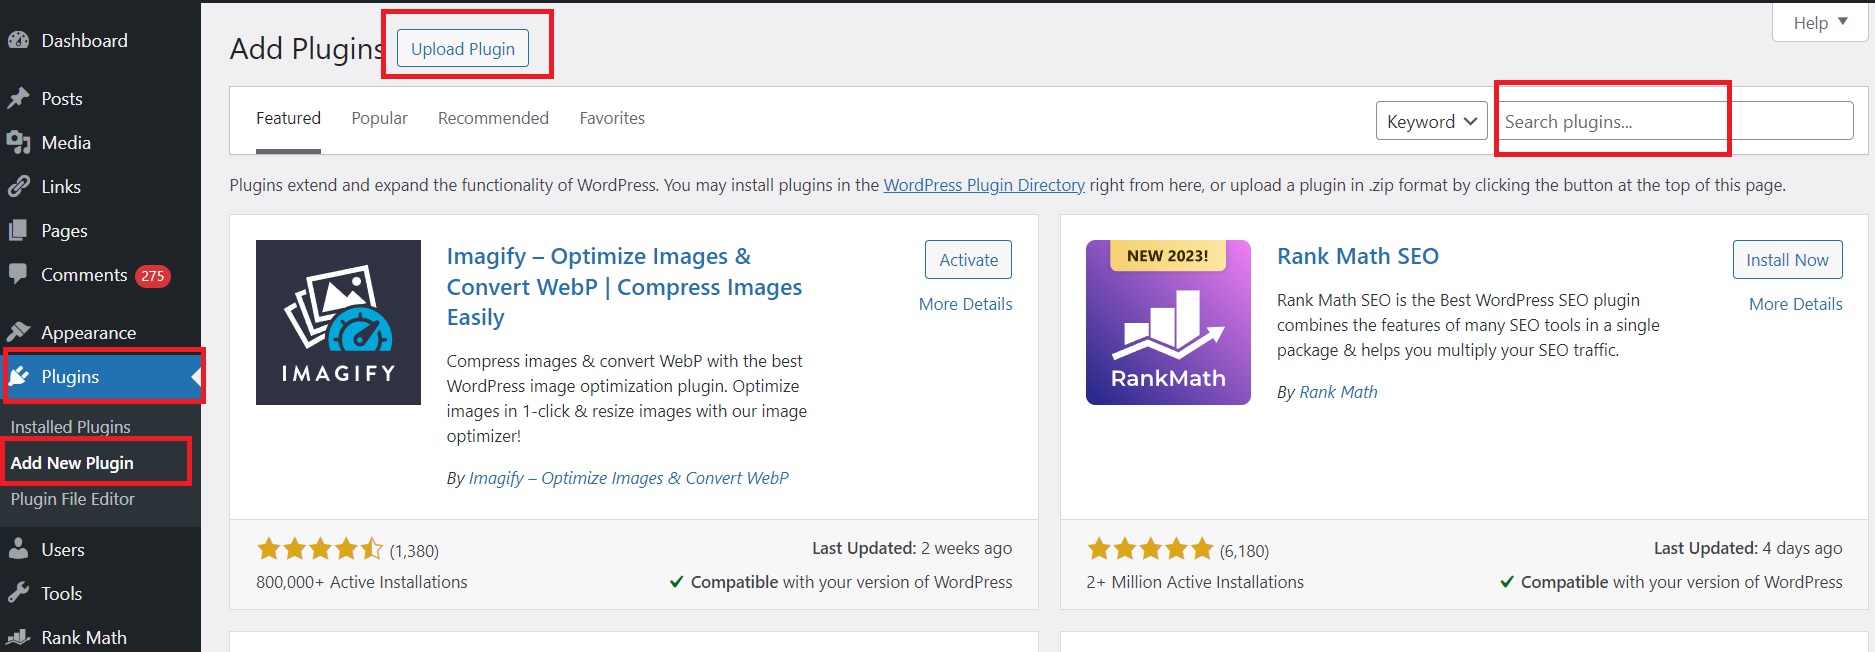Click the Dashboard gauge icon
The height and width of the screenshot is (652, 1875).
tap(18, 41)
